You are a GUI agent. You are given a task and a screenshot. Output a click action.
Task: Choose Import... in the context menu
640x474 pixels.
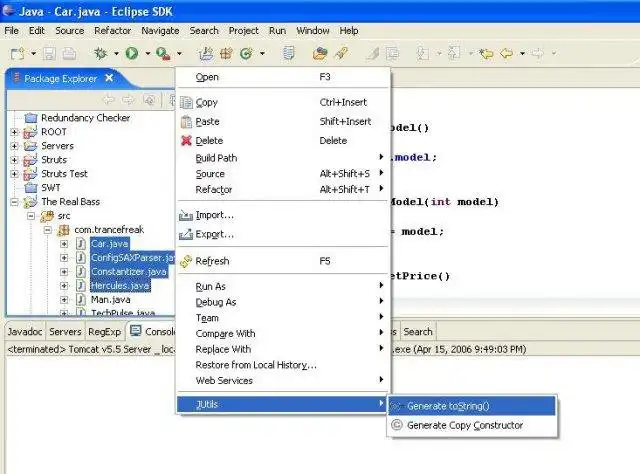coord(283,215)
